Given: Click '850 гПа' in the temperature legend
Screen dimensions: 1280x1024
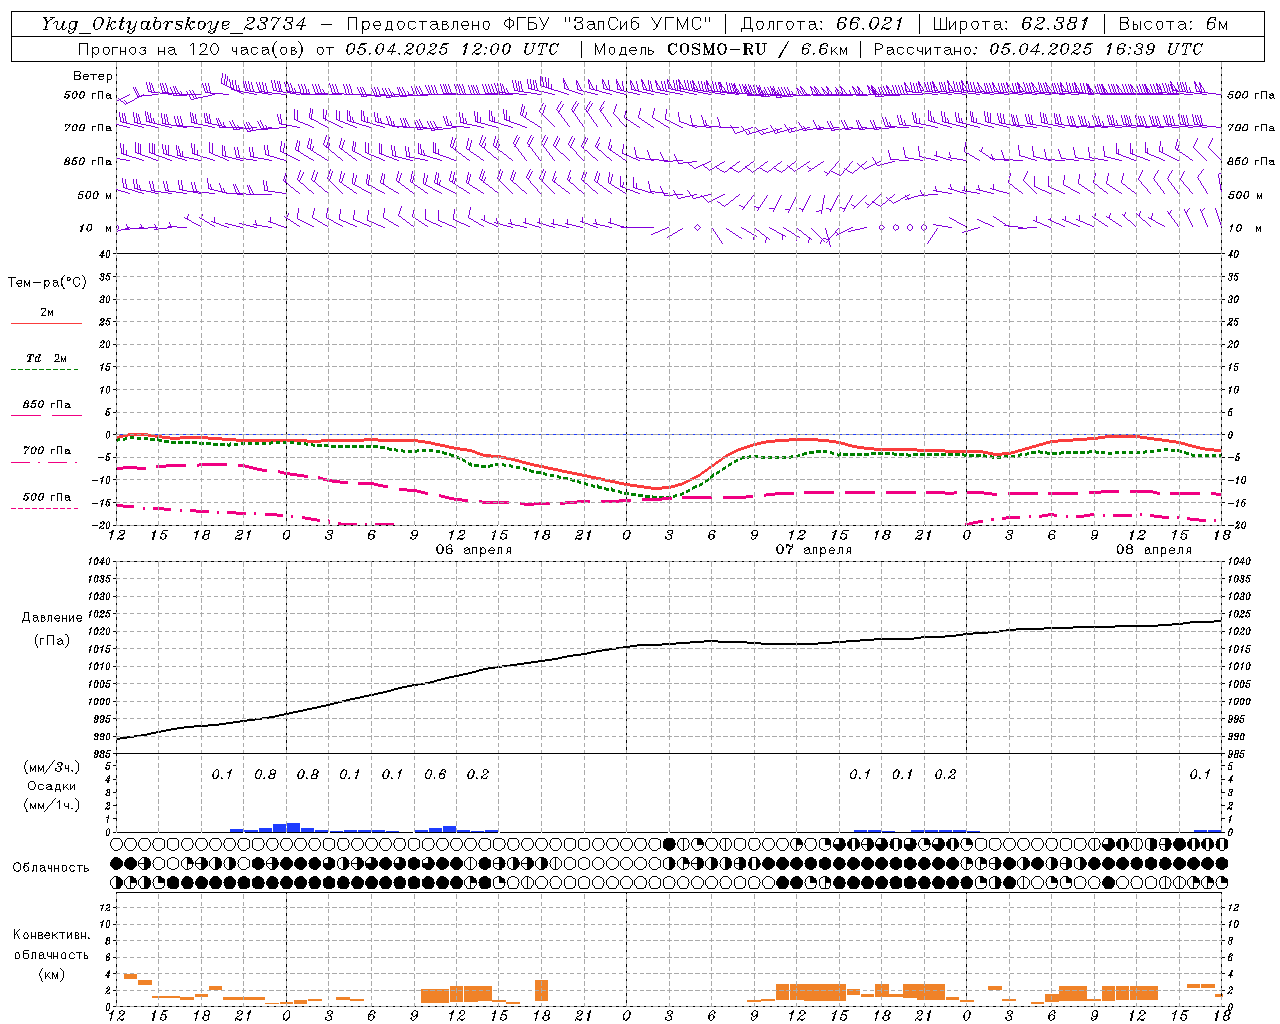Looking at the screenshot, I should tap(46, 405).
